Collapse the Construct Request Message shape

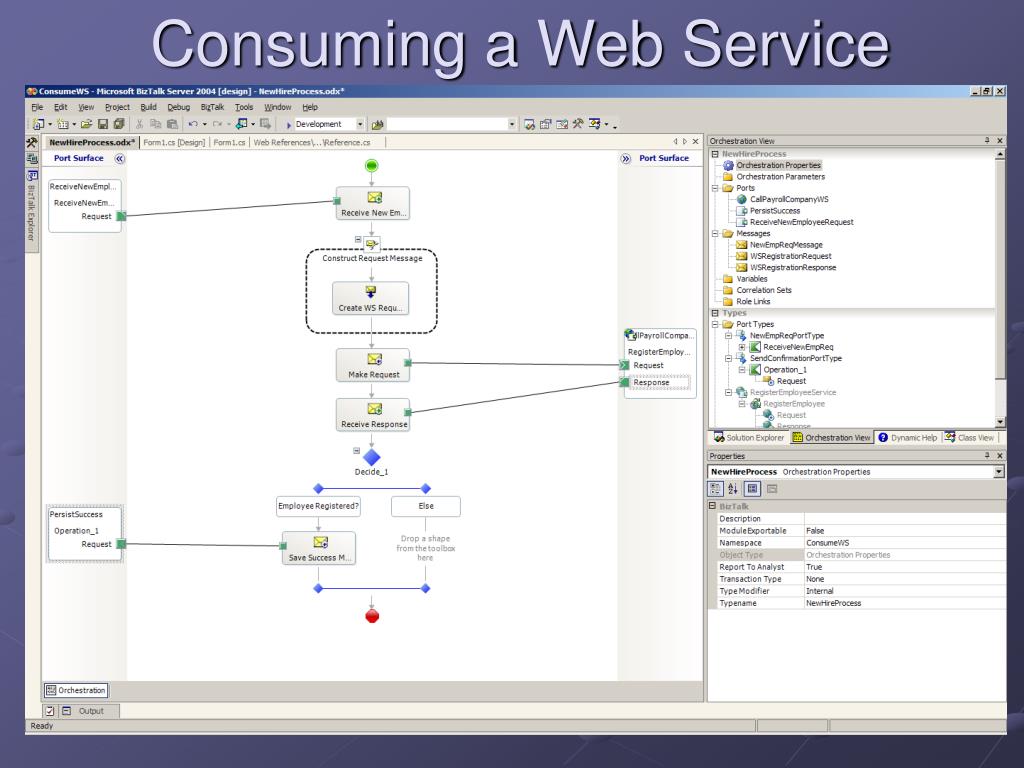tap(358, 240)
